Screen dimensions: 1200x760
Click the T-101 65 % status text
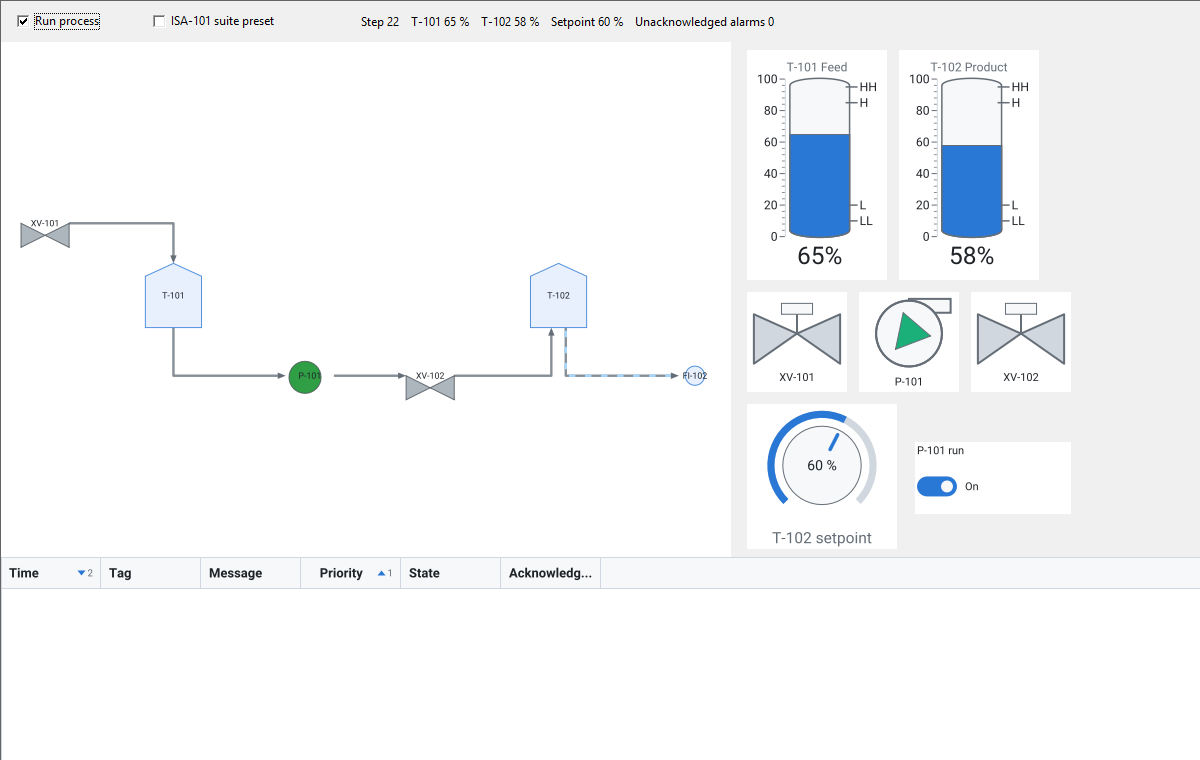point(440,22)
